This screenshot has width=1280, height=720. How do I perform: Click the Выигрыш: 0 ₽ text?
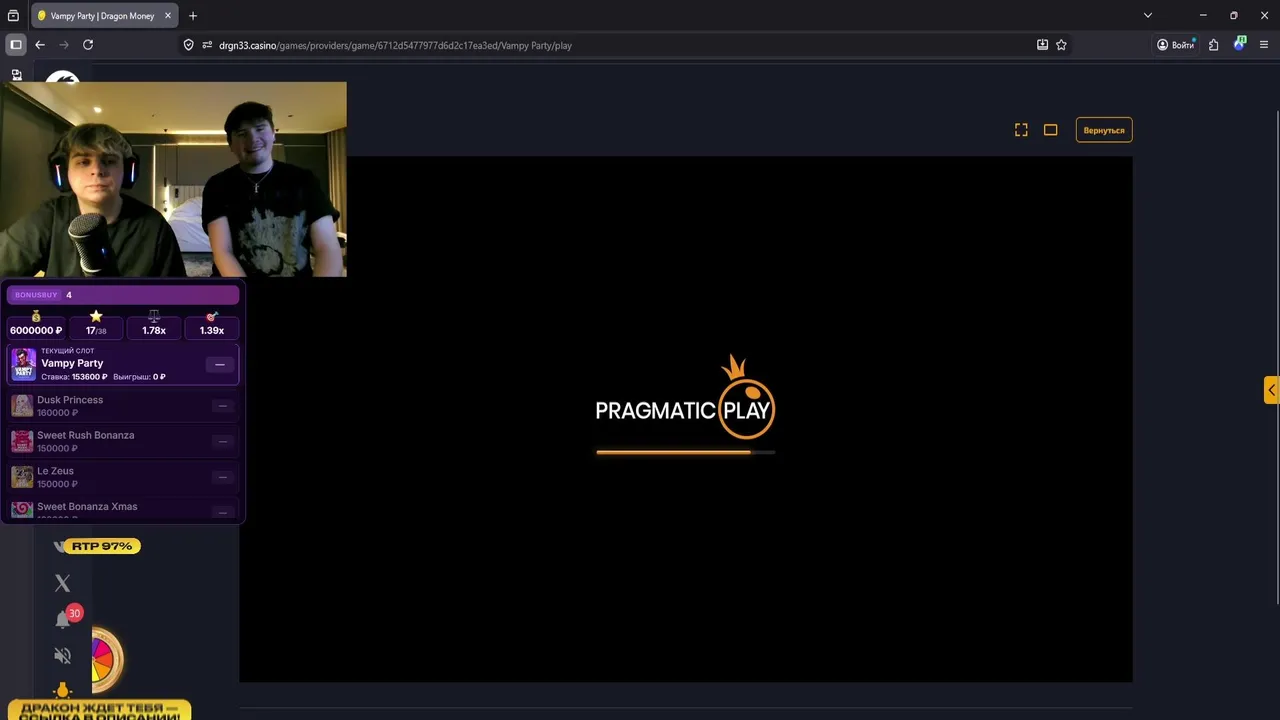tap(139, 377)
